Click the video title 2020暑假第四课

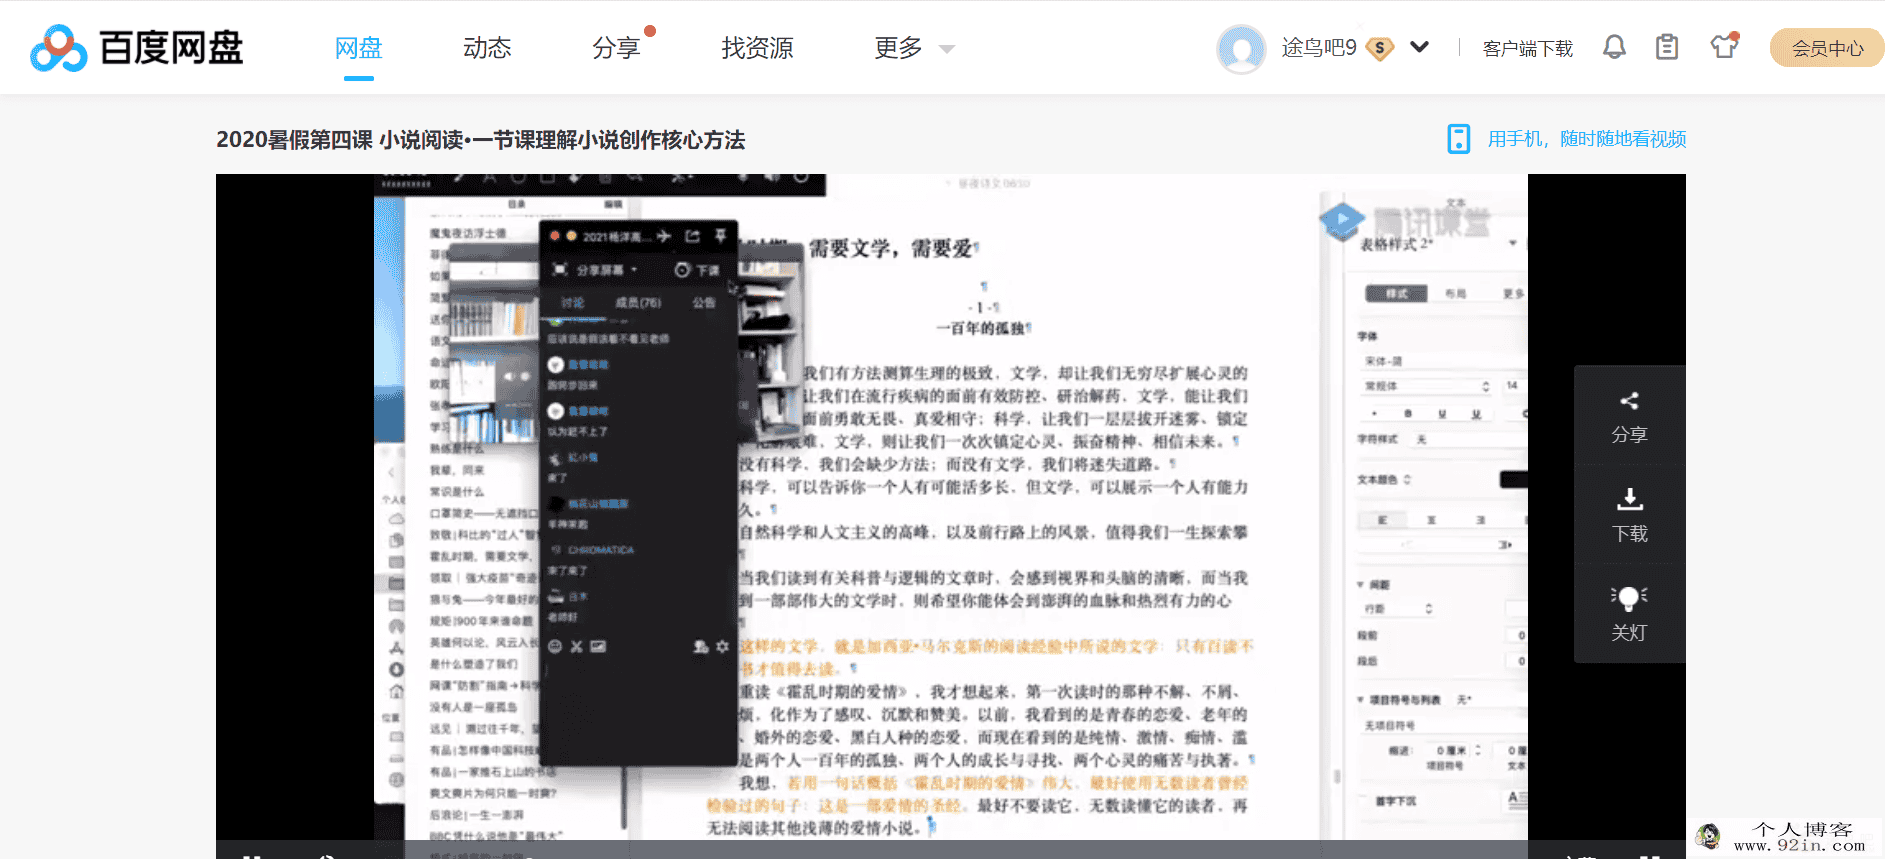480,140
